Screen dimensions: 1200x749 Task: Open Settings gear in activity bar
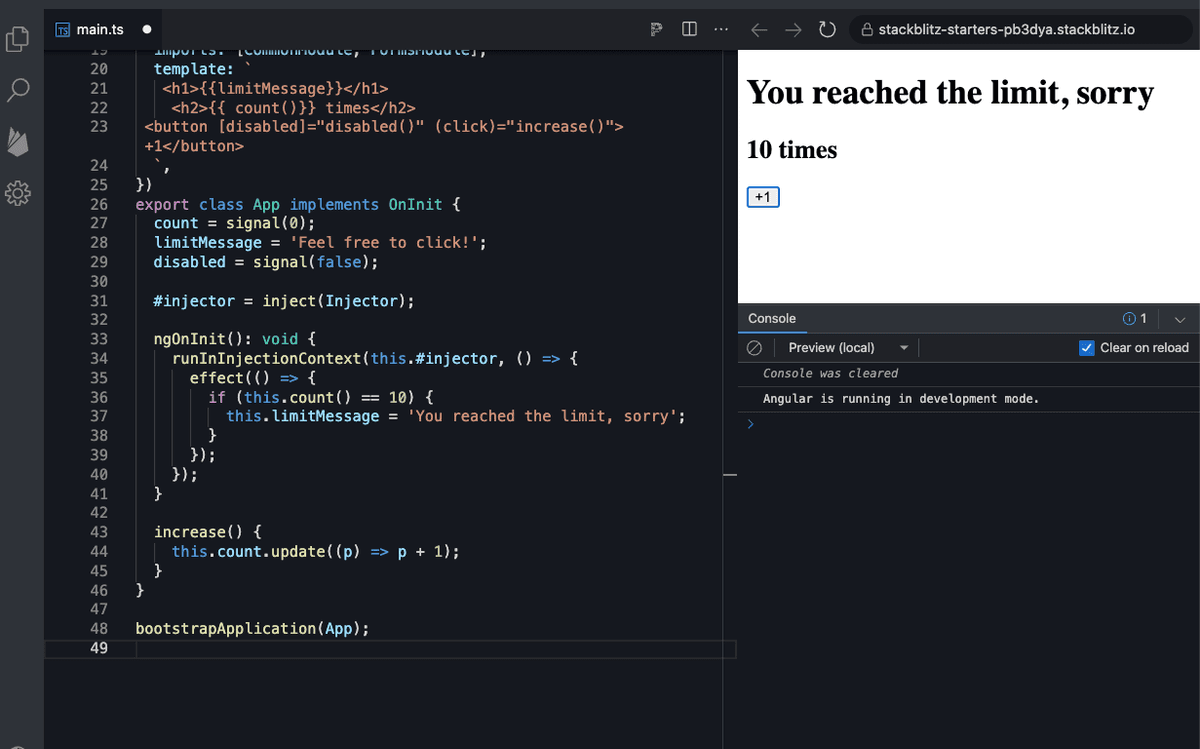click(x=19, y=192)
